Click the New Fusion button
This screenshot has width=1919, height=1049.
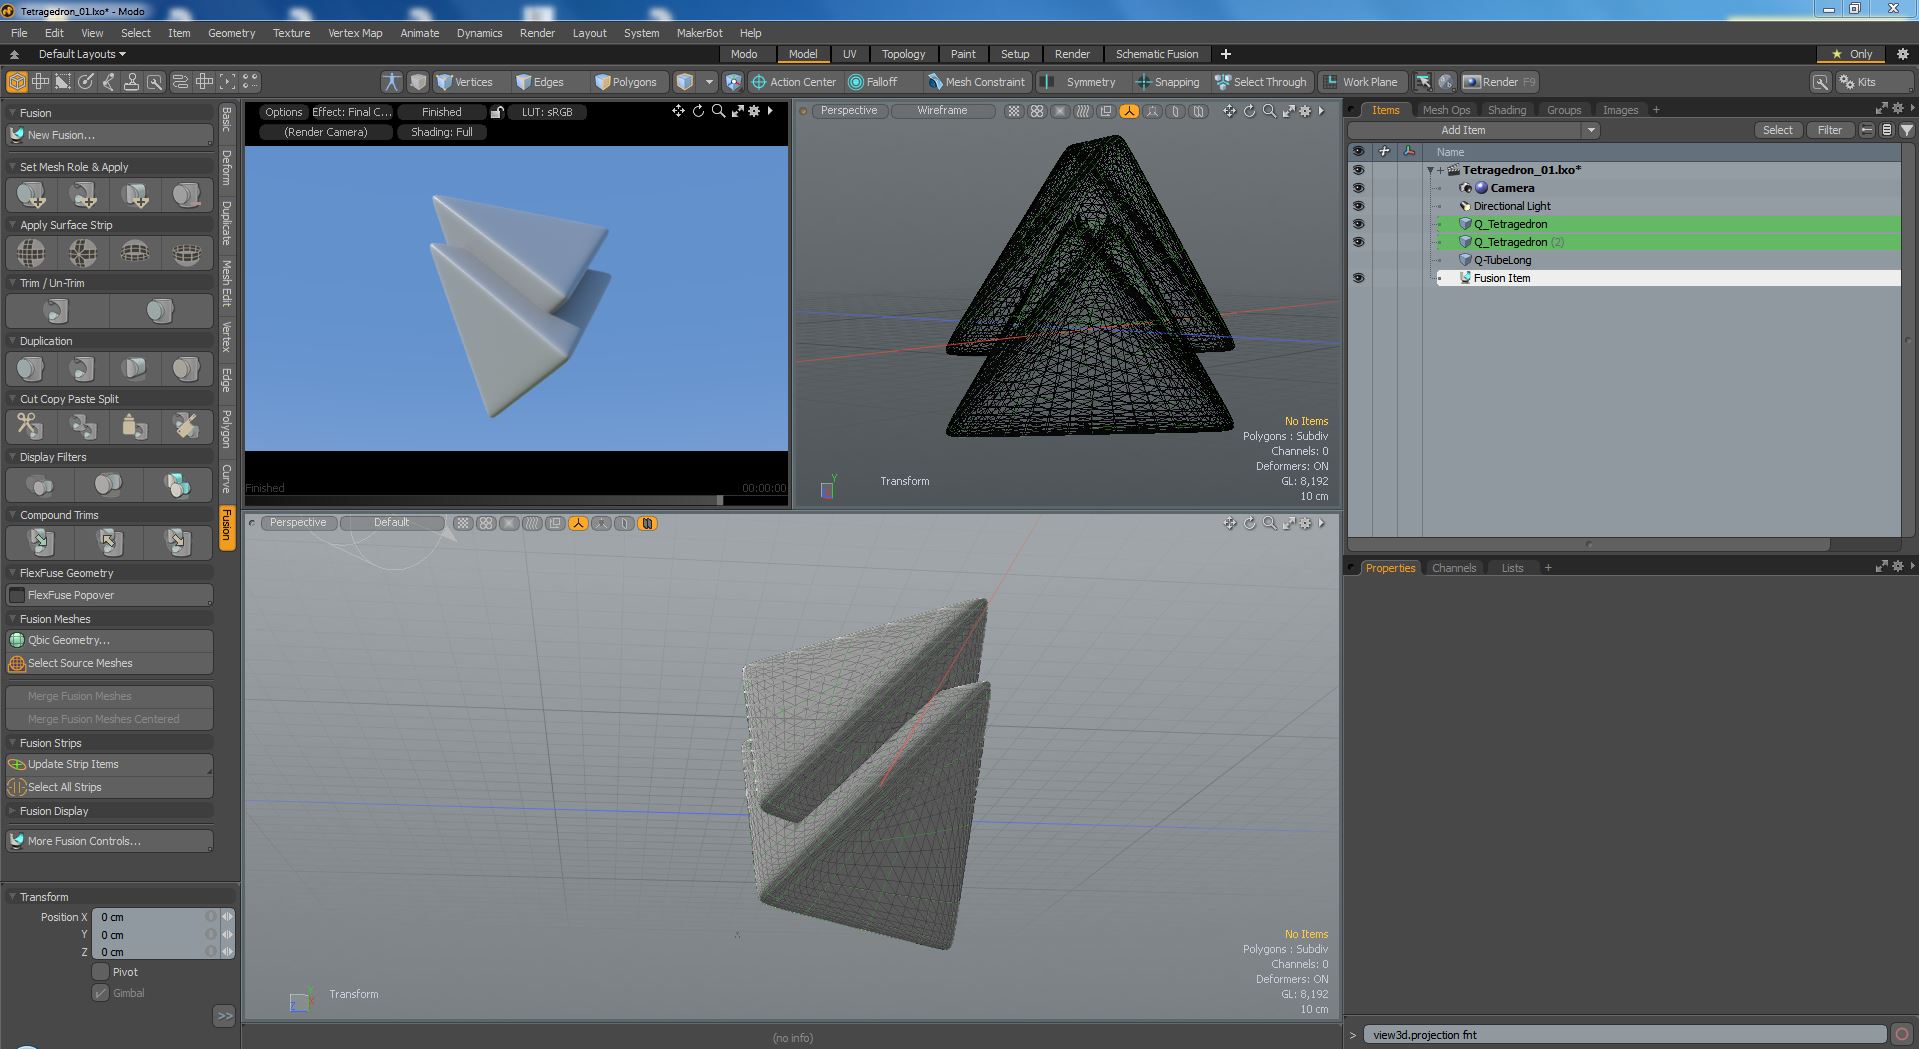(110, 135)
